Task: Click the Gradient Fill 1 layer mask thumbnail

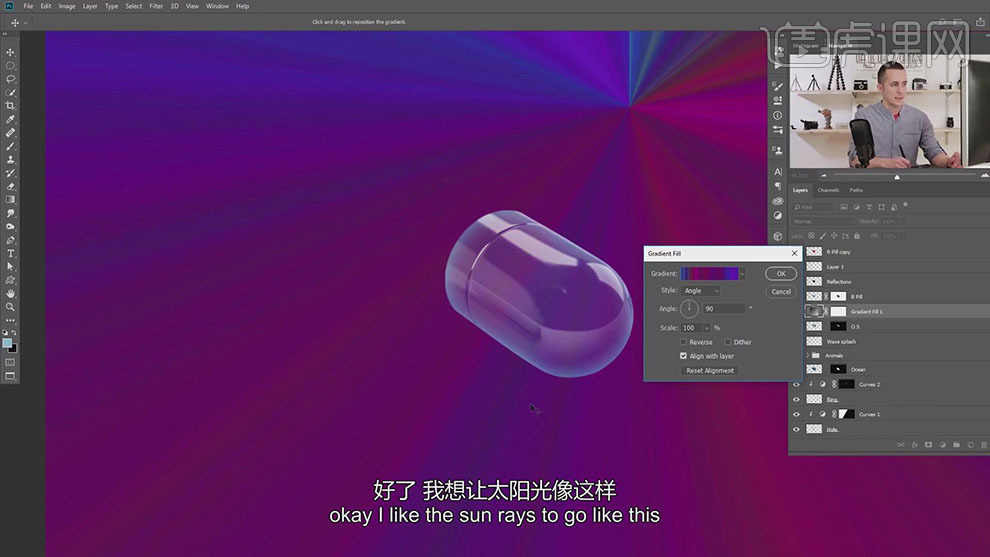Action: pos(838,311)
